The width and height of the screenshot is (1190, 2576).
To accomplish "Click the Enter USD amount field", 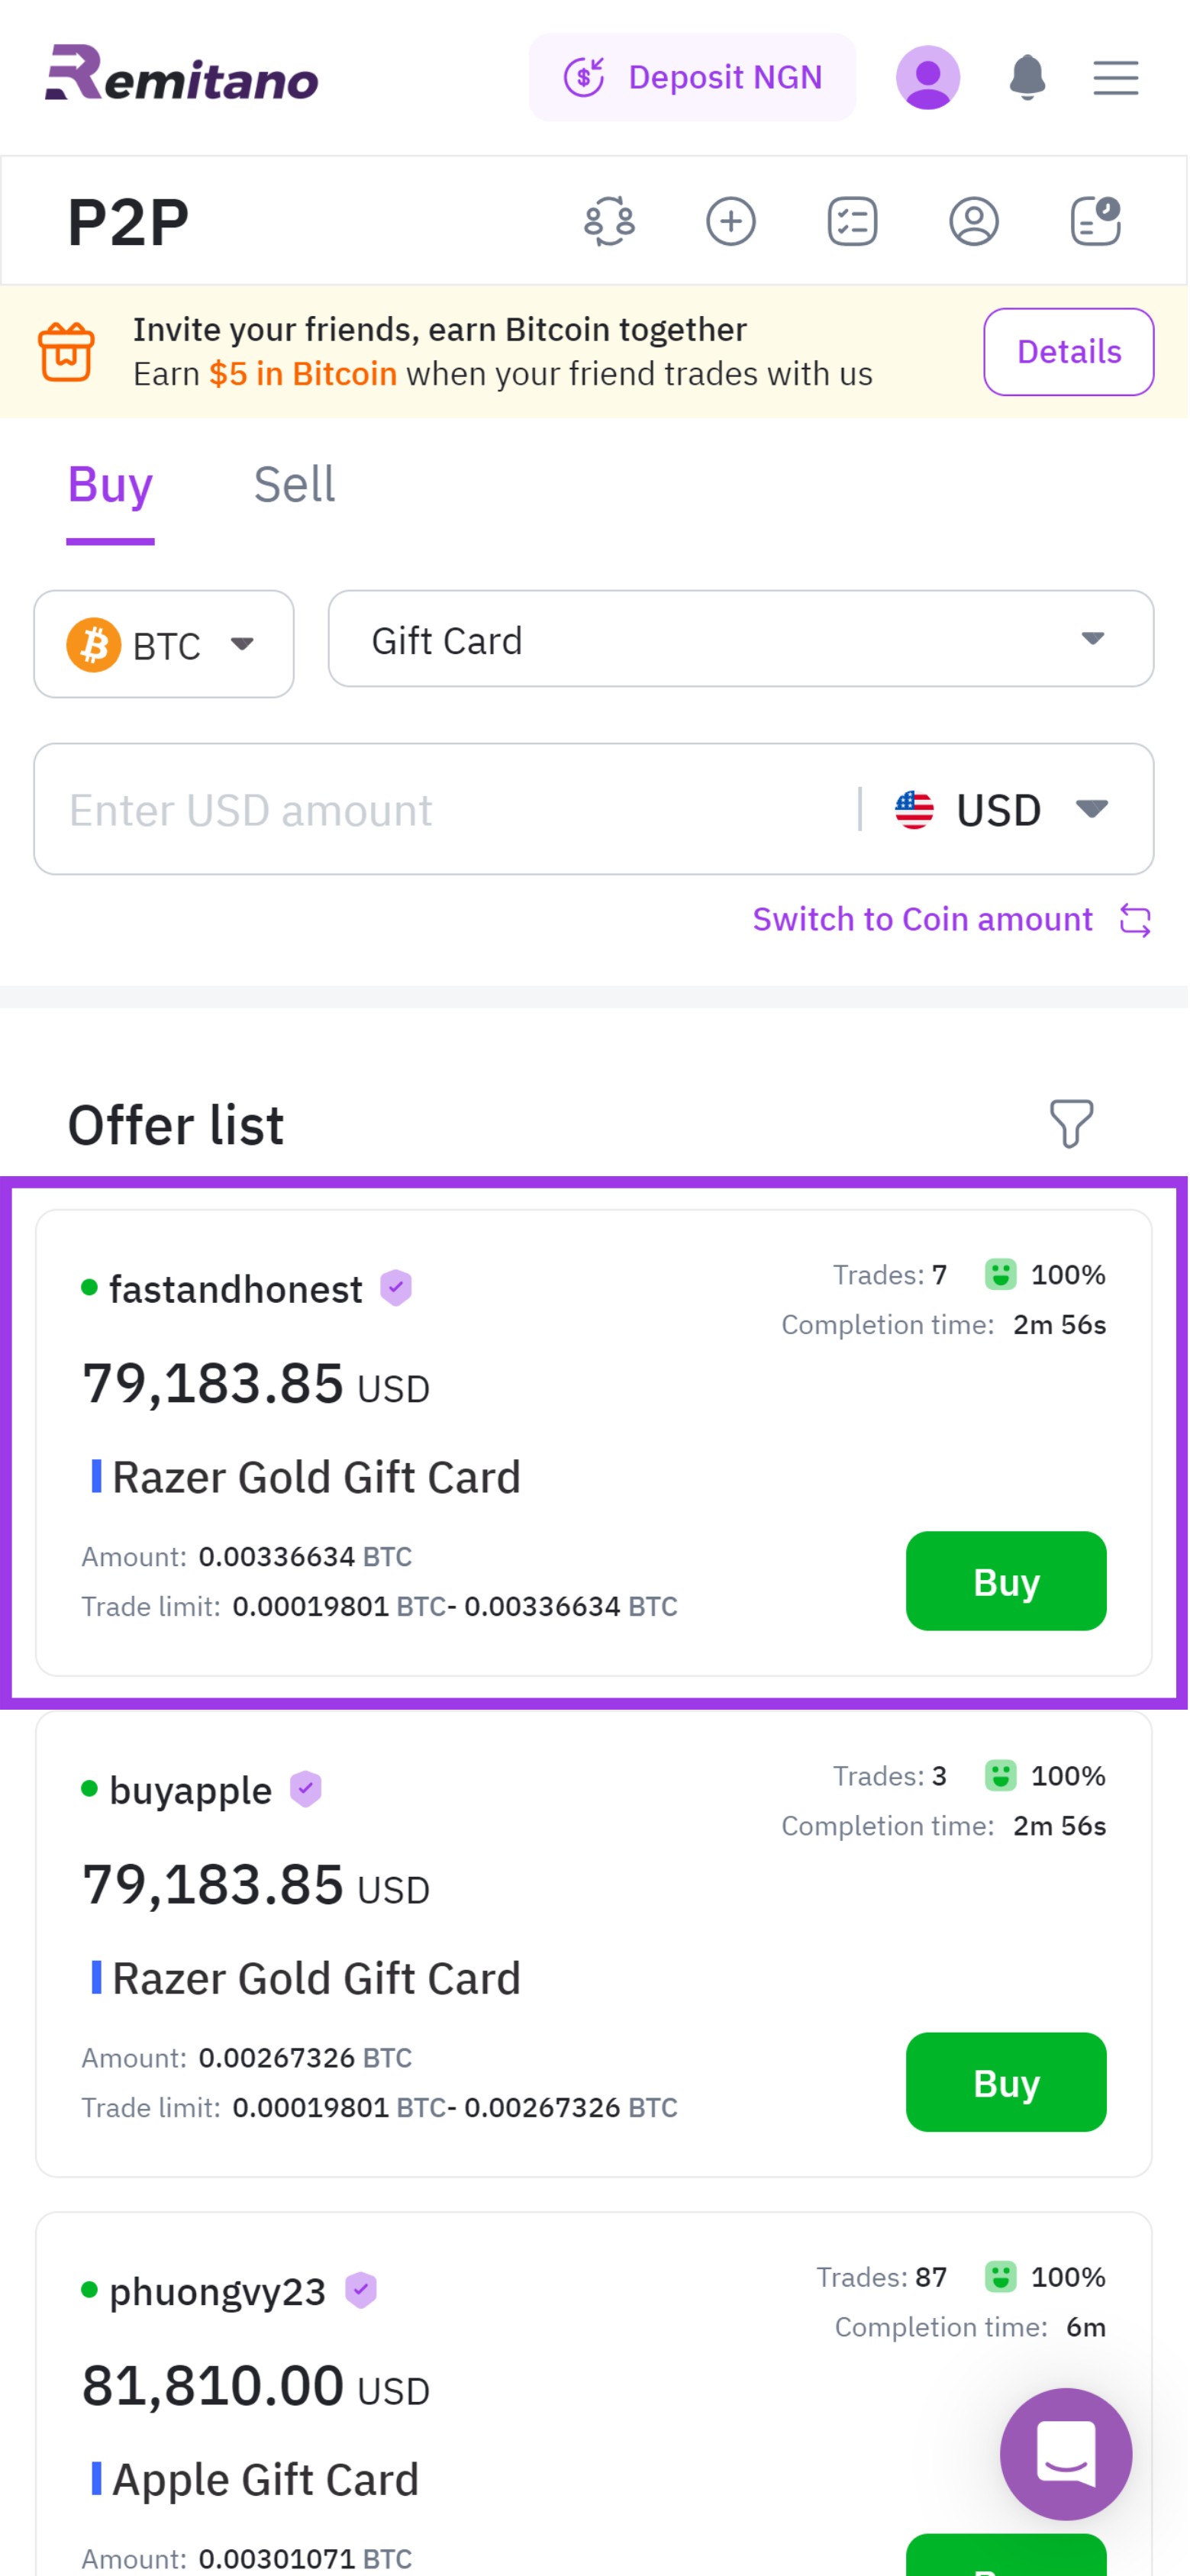I will coord(400,809).
